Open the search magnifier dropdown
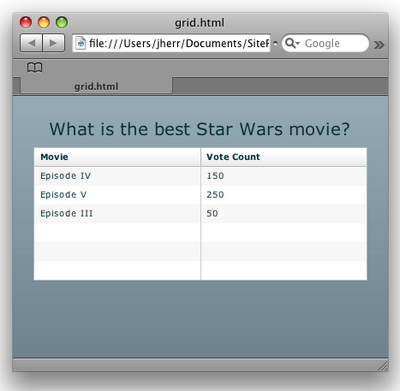Viewport: 400px width, 391px height. pos(293,43)
